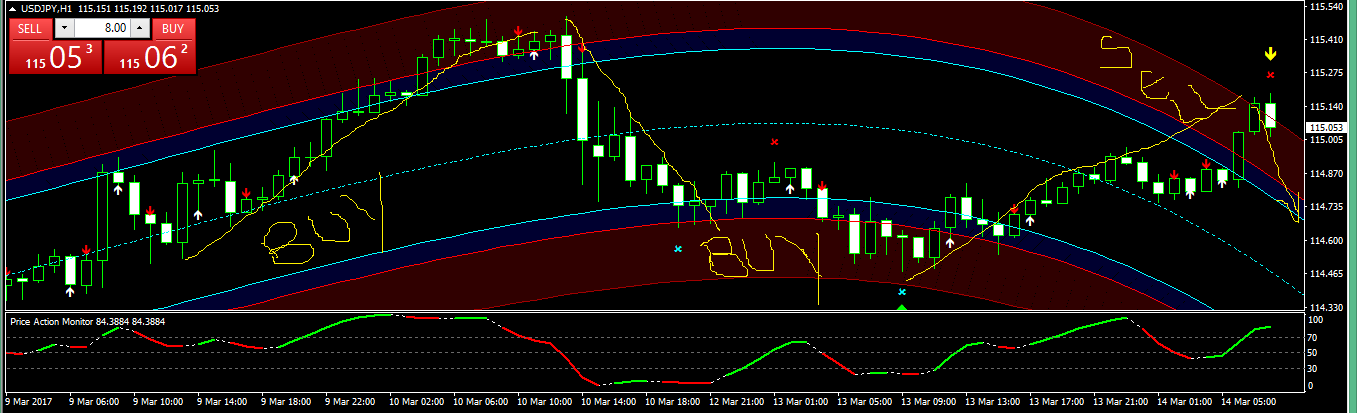1357x413 pixels.
Task: Click the BUY one-click trading button
Action: (x=173, y=28)
